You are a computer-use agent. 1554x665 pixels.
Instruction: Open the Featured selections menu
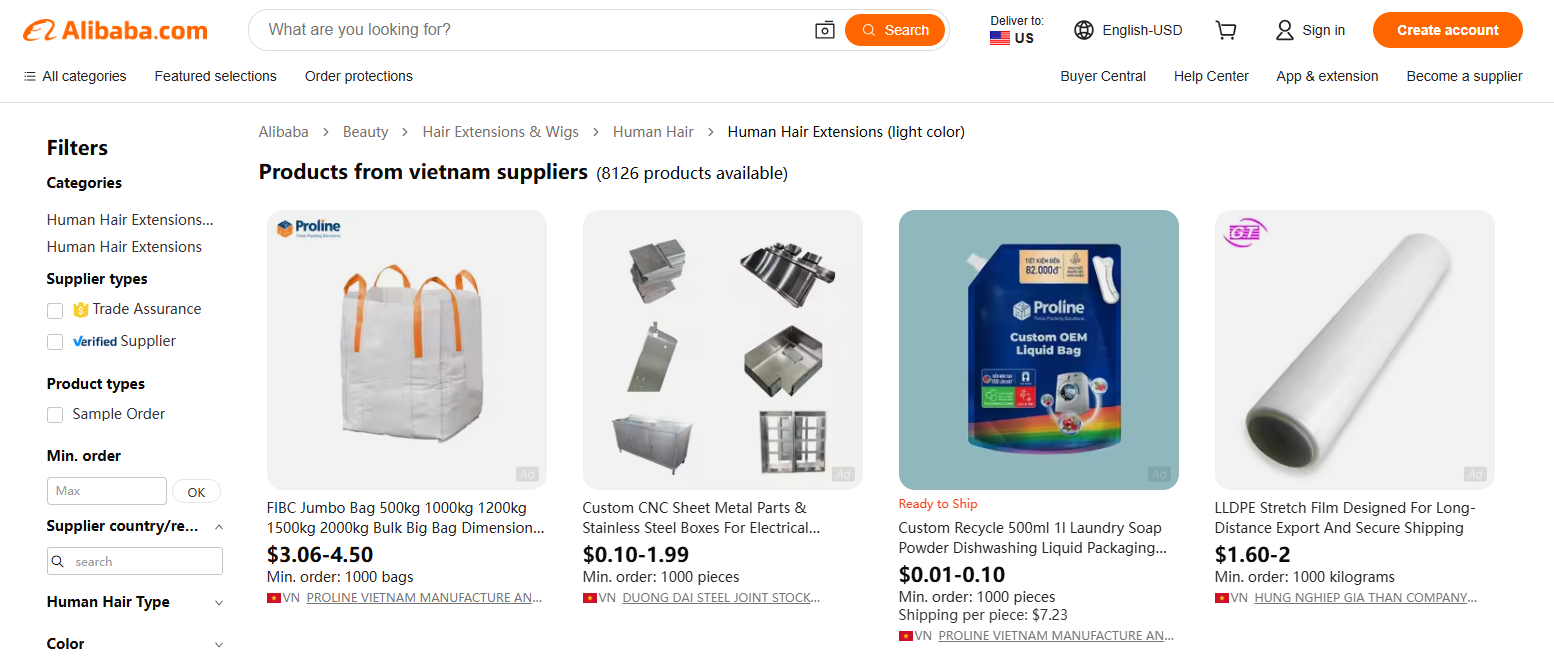215,76
